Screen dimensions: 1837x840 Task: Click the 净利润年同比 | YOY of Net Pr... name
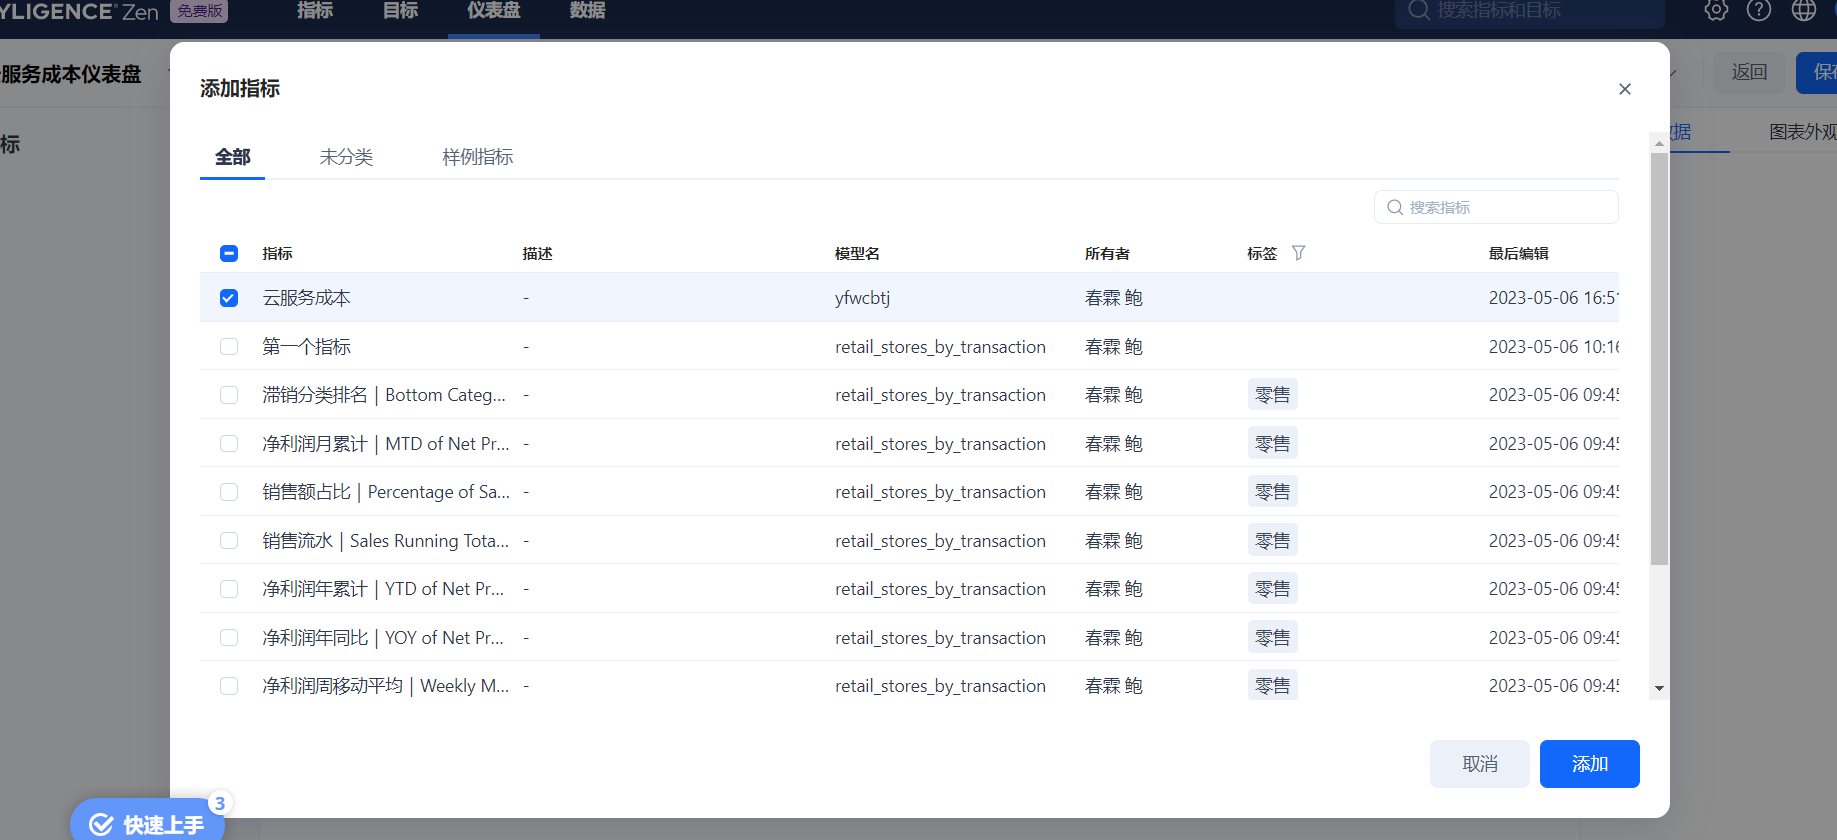click(x=383, y=637)
